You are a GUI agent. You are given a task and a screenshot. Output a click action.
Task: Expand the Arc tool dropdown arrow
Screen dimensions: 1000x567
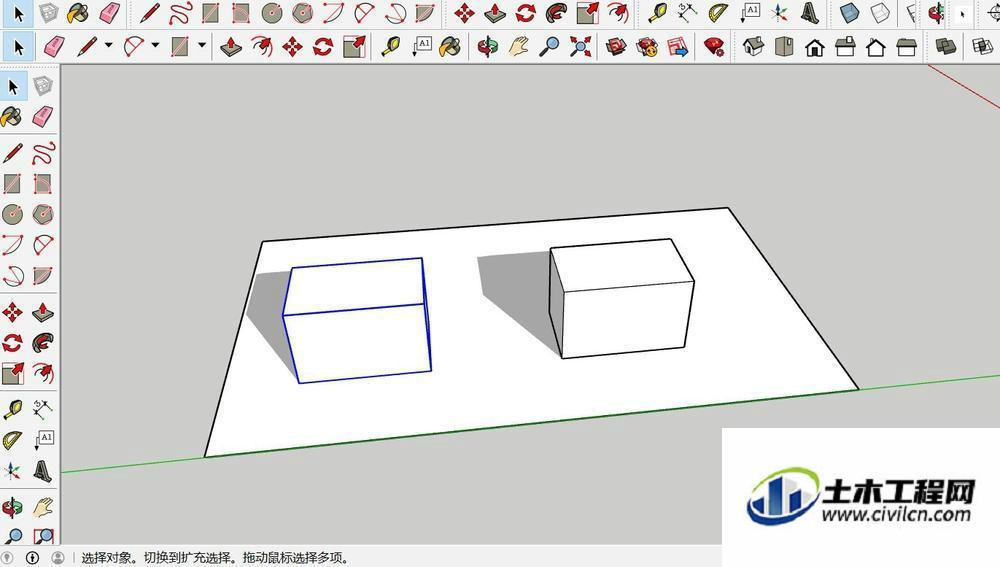(155, 45)
